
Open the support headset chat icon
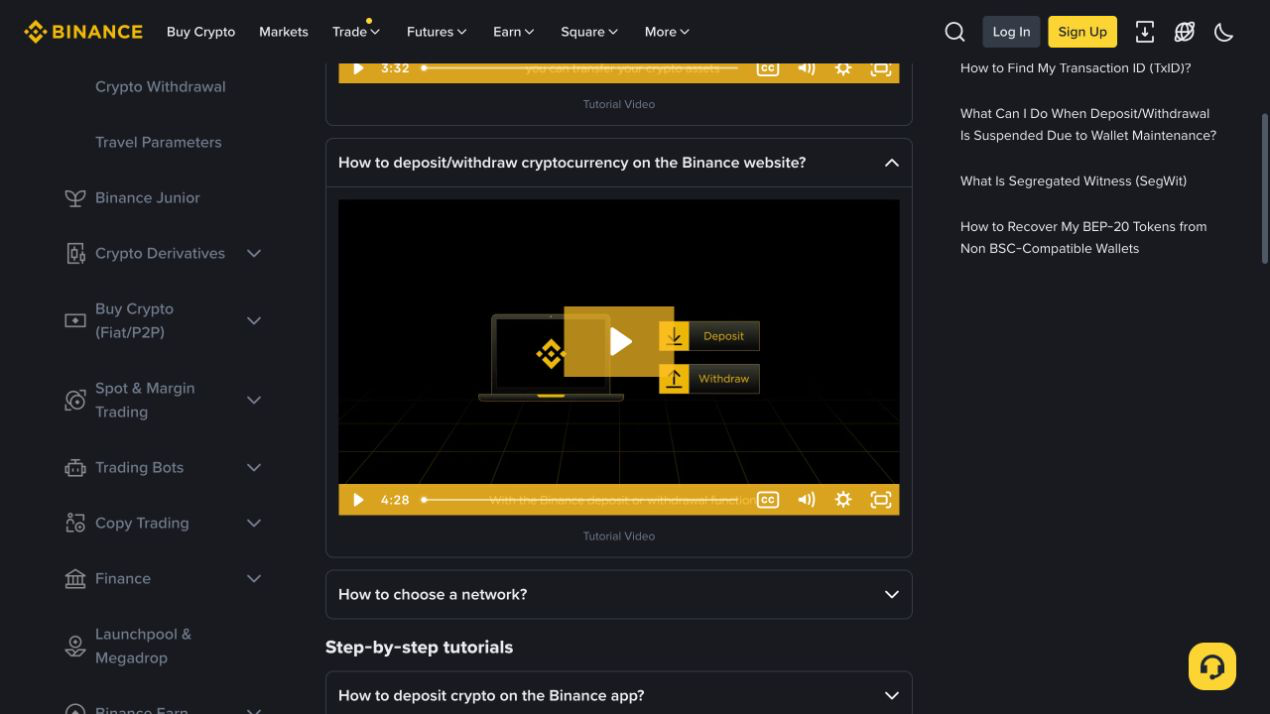1212,666
